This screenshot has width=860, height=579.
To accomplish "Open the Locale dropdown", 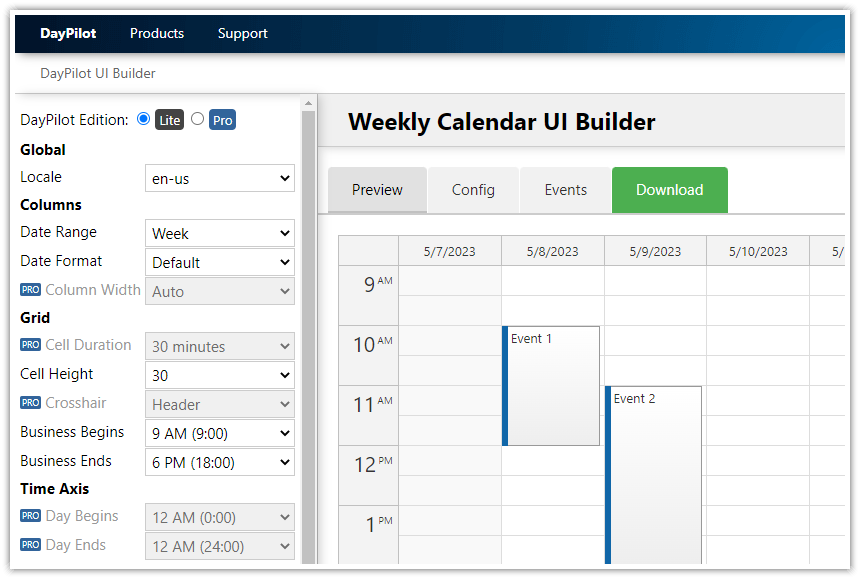I will (x=219, y=178).
